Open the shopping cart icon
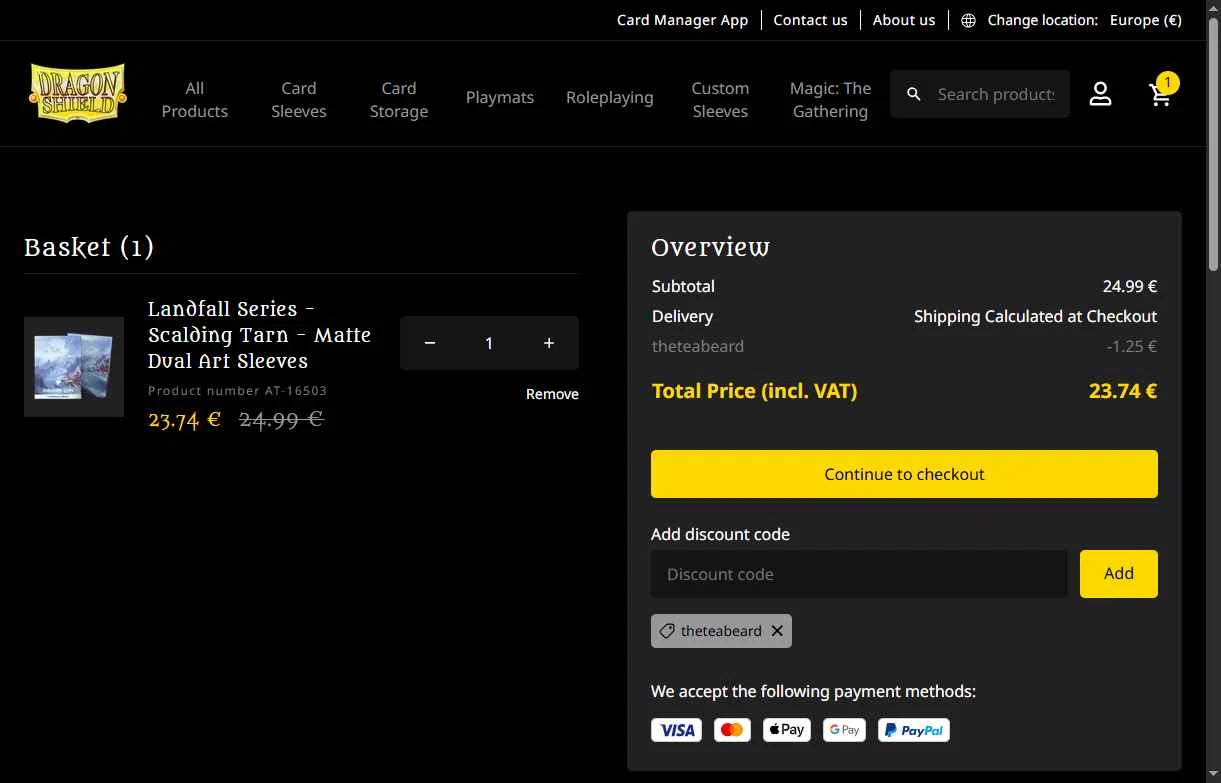The image size is (1221, 783). (x=1160, y=94)
